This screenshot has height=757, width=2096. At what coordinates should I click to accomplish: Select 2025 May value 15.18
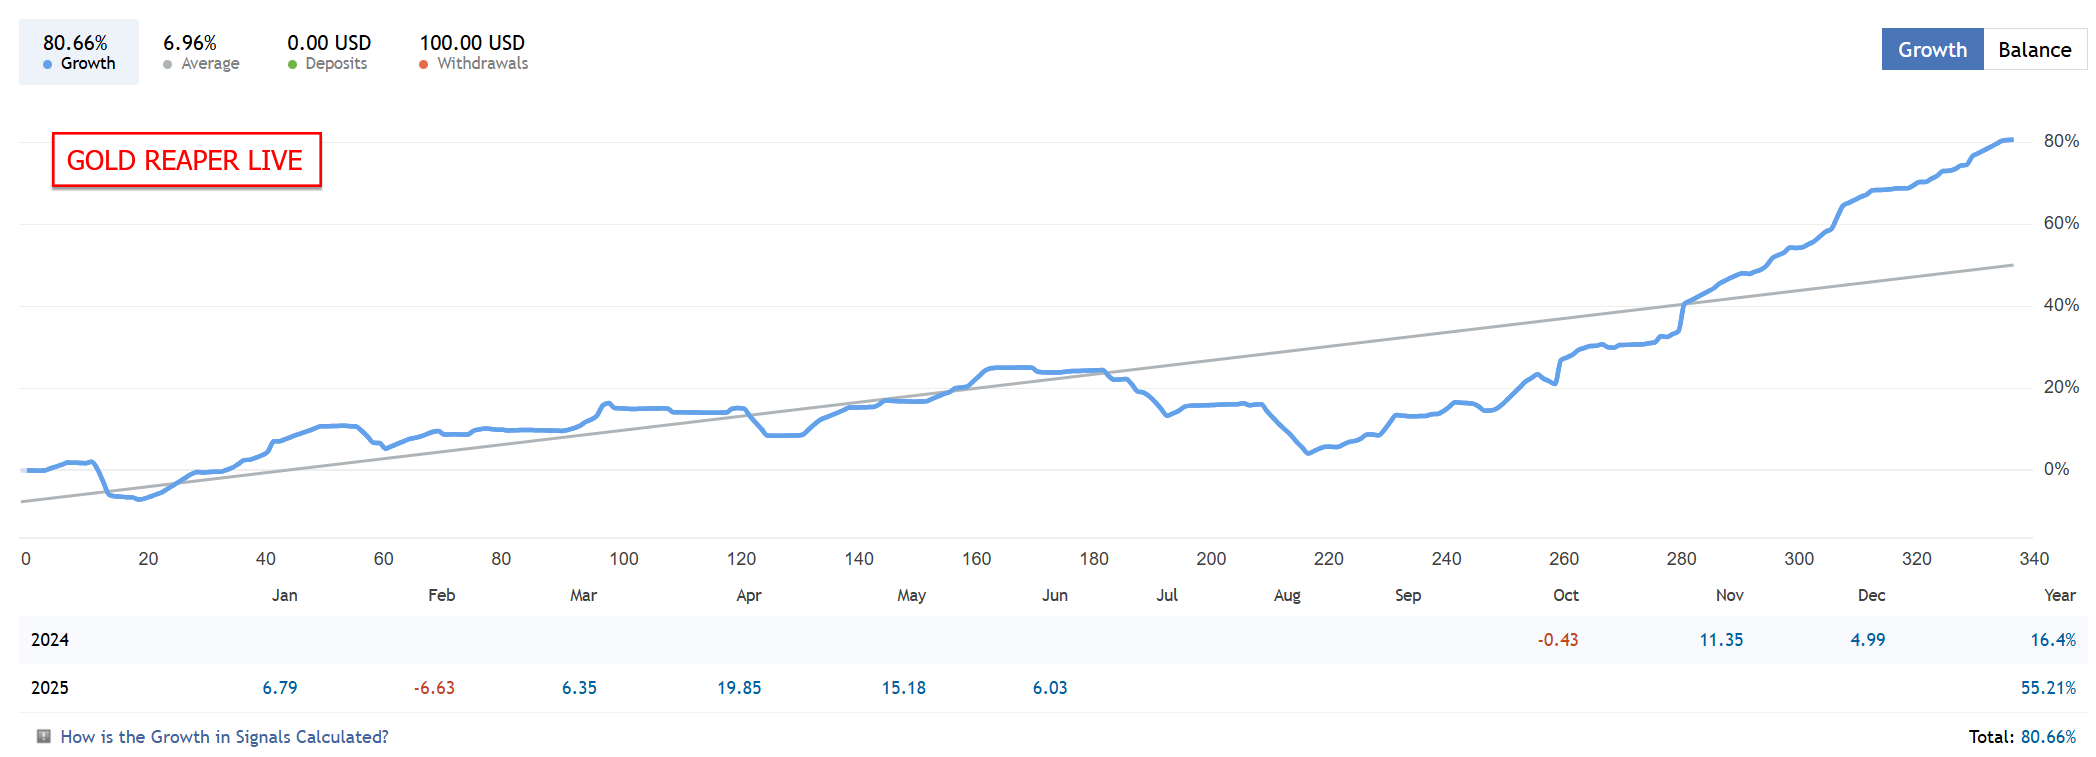[904, 688]
